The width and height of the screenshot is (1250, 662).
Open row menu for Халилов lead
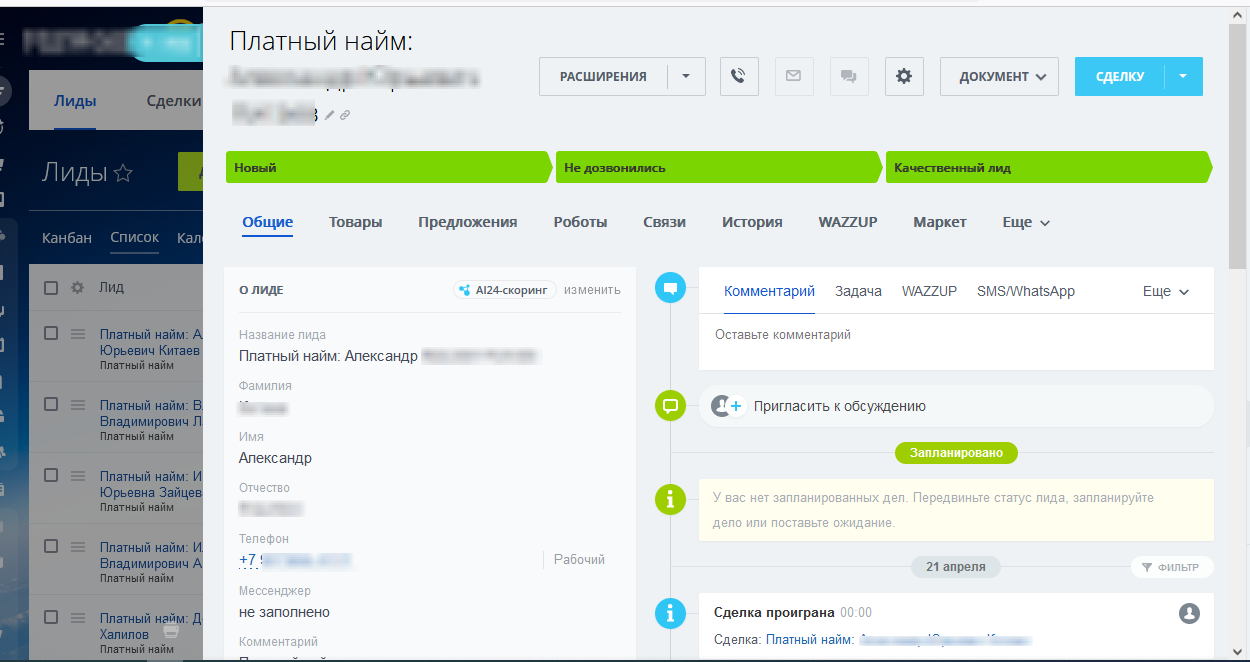coord(78,618)
